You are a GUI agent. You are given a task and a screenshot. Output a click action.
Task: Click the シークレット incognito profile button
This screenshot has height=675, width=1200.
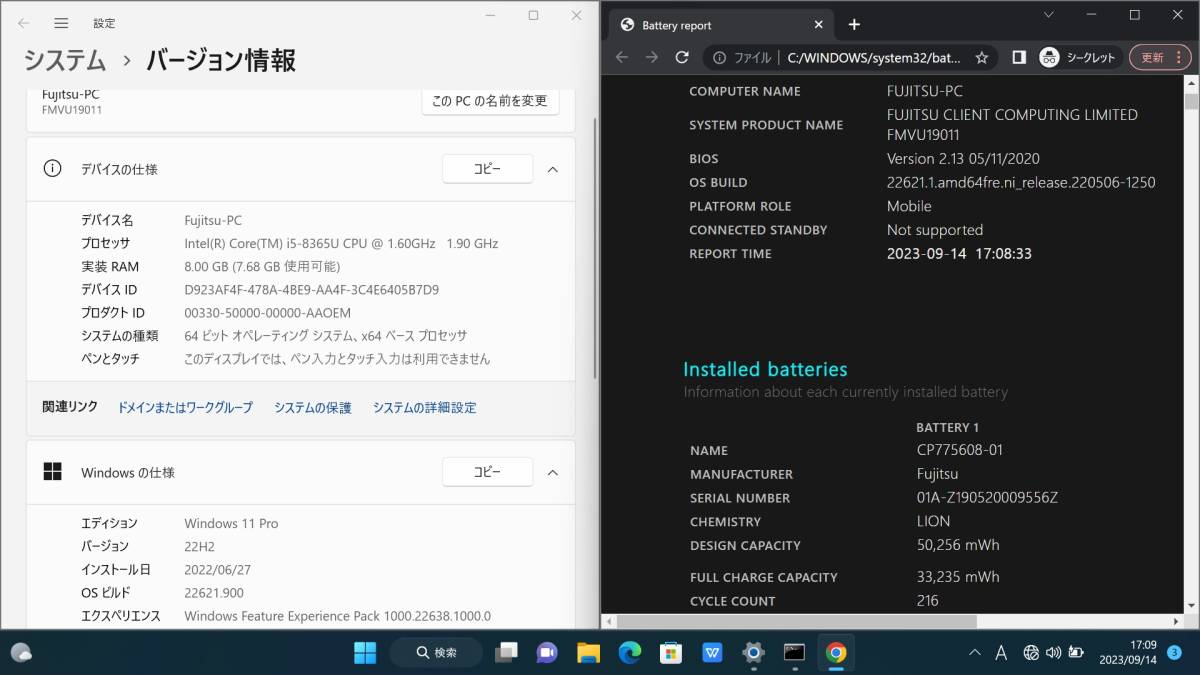point(1079,57)
